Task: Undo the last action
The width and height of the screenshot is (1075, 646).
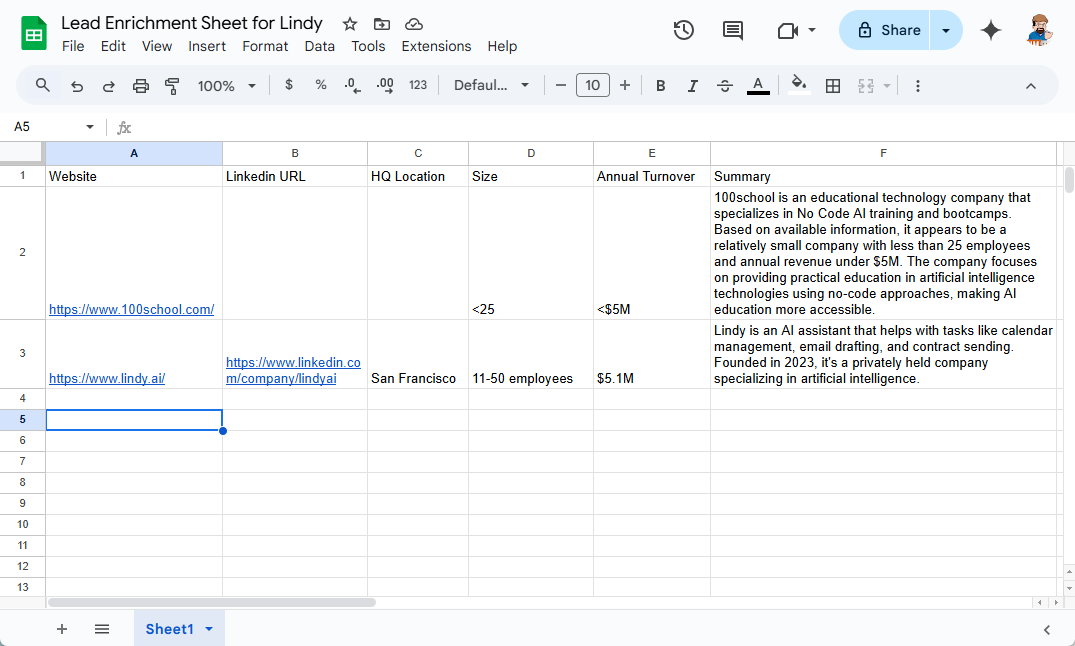Action: click(x=77, y=86)
